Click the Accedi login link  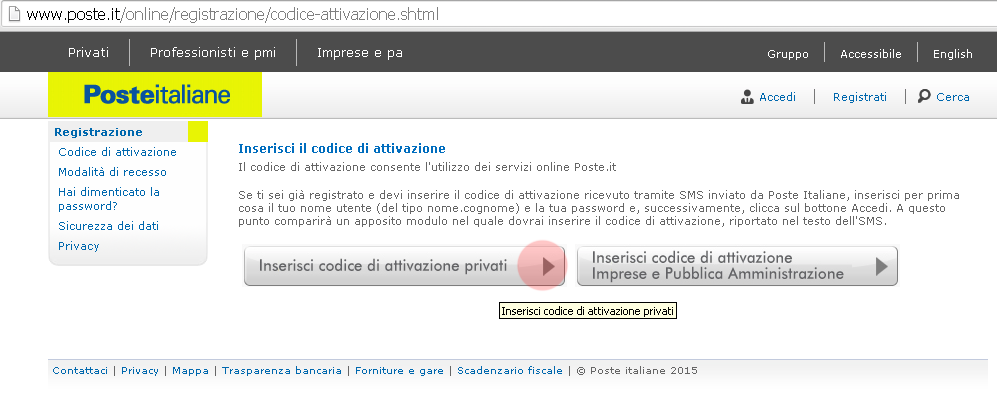(x=777, y=97)
